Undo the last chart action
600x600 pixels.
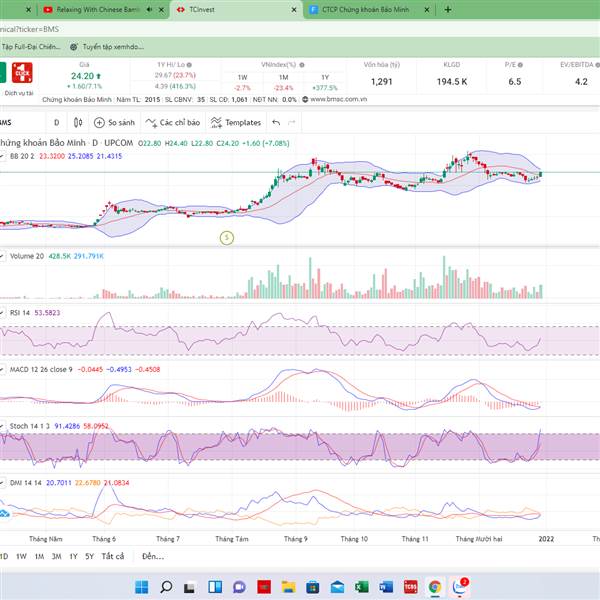276,122
